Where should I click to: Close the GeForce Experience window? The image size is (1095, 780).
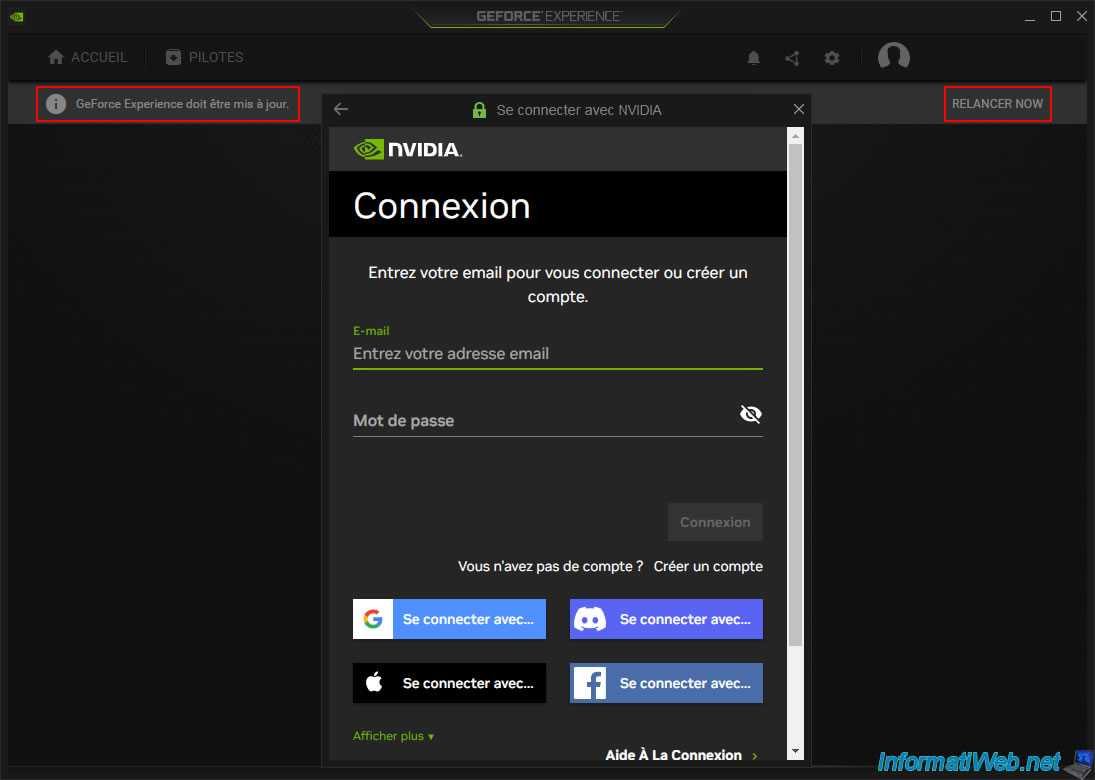pos(1082,17)
